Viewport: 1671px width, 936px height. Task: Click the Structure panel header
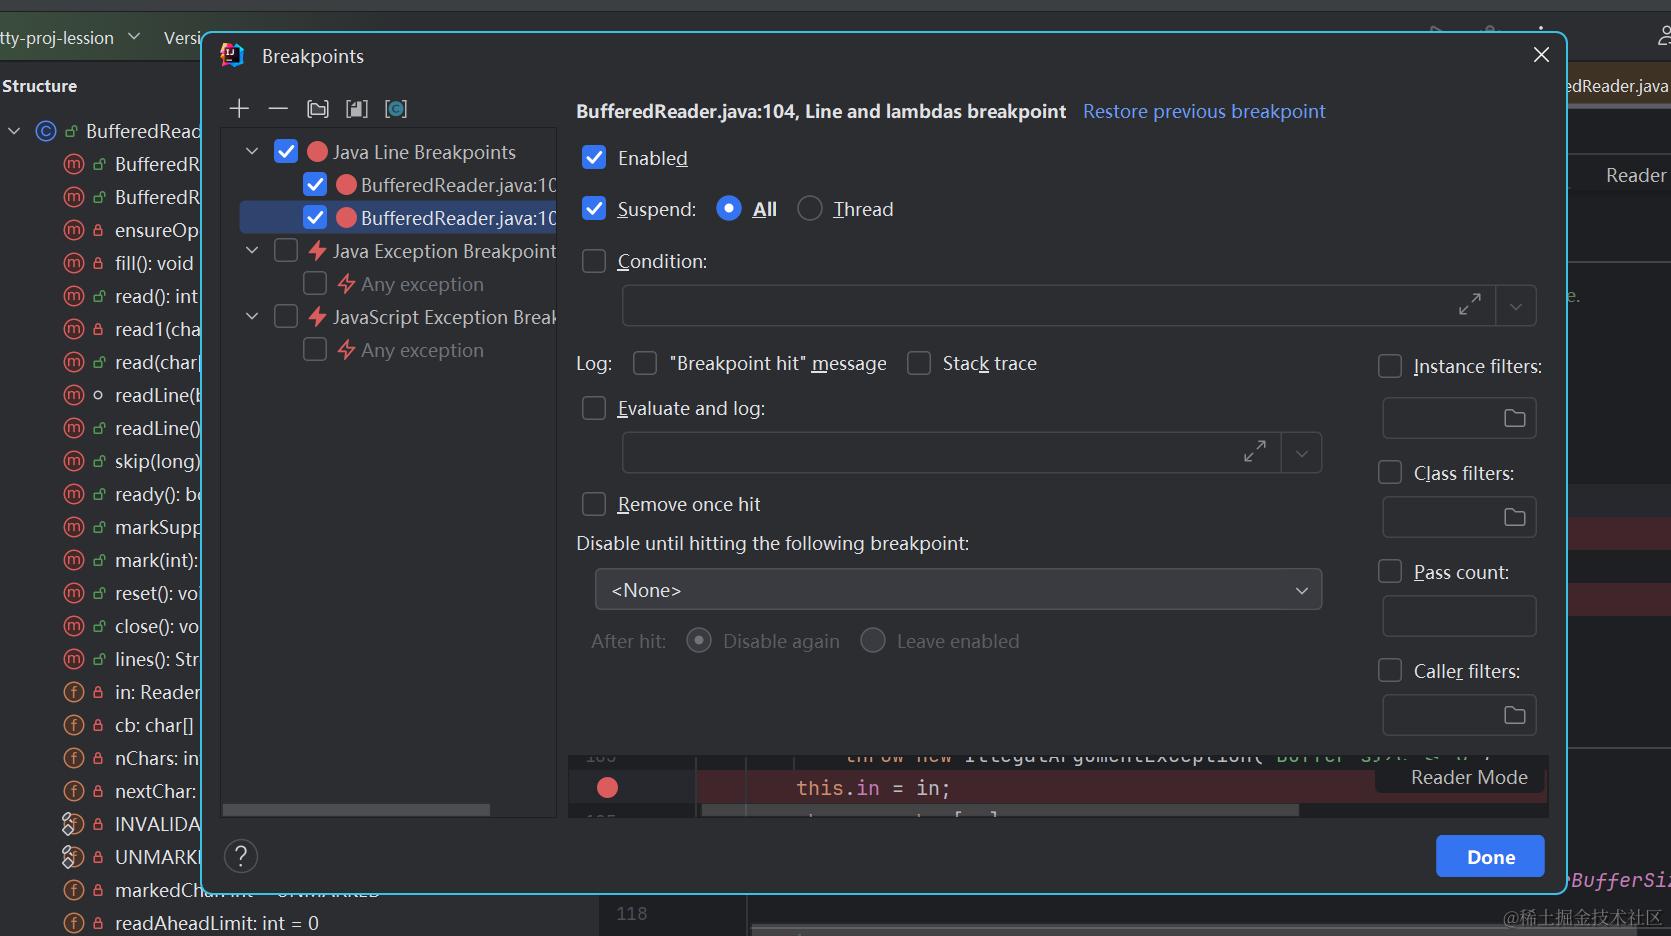tap(39, 86)
